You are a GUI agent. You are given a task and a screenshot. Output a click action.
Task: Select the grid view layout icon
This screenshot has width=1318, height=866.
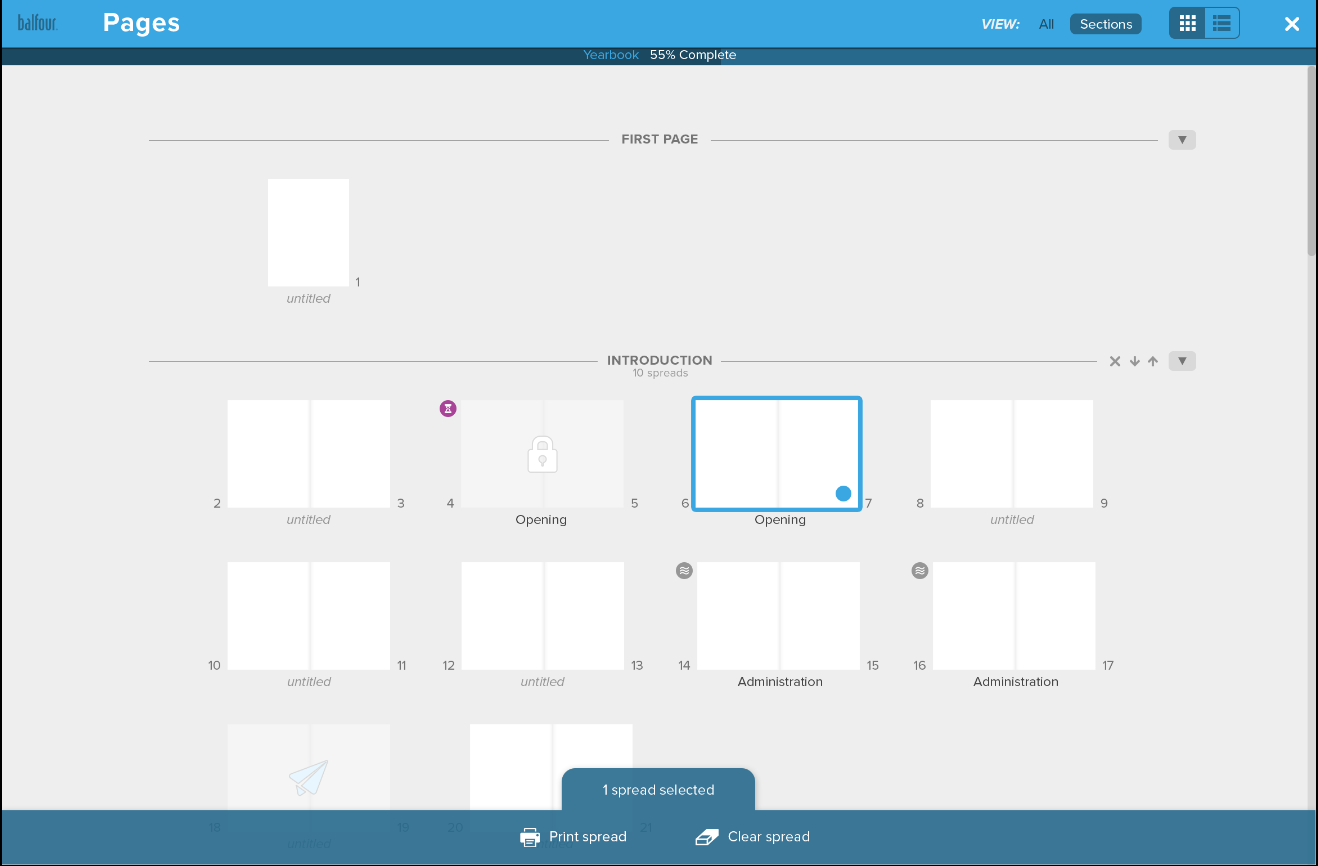[1187, 23]
